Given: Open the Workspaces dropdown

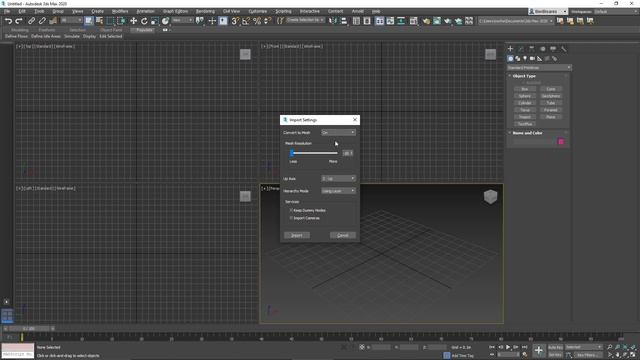Looking at the screenshot, I should [x=618, y=11].
